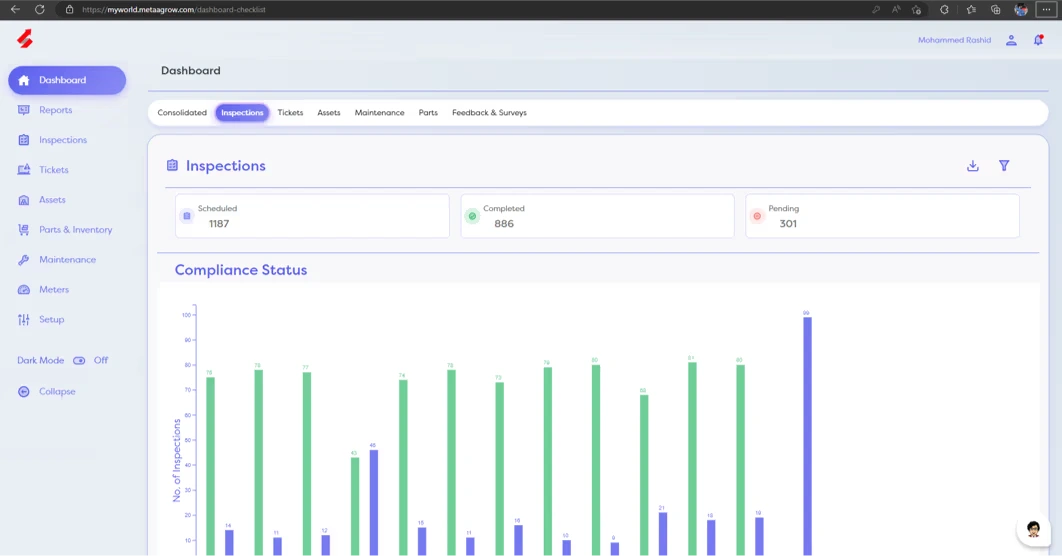Switch to the Maintenance tab
Image resolution: width=1062 pixels, height=556 pixels.
pos(379,113)
